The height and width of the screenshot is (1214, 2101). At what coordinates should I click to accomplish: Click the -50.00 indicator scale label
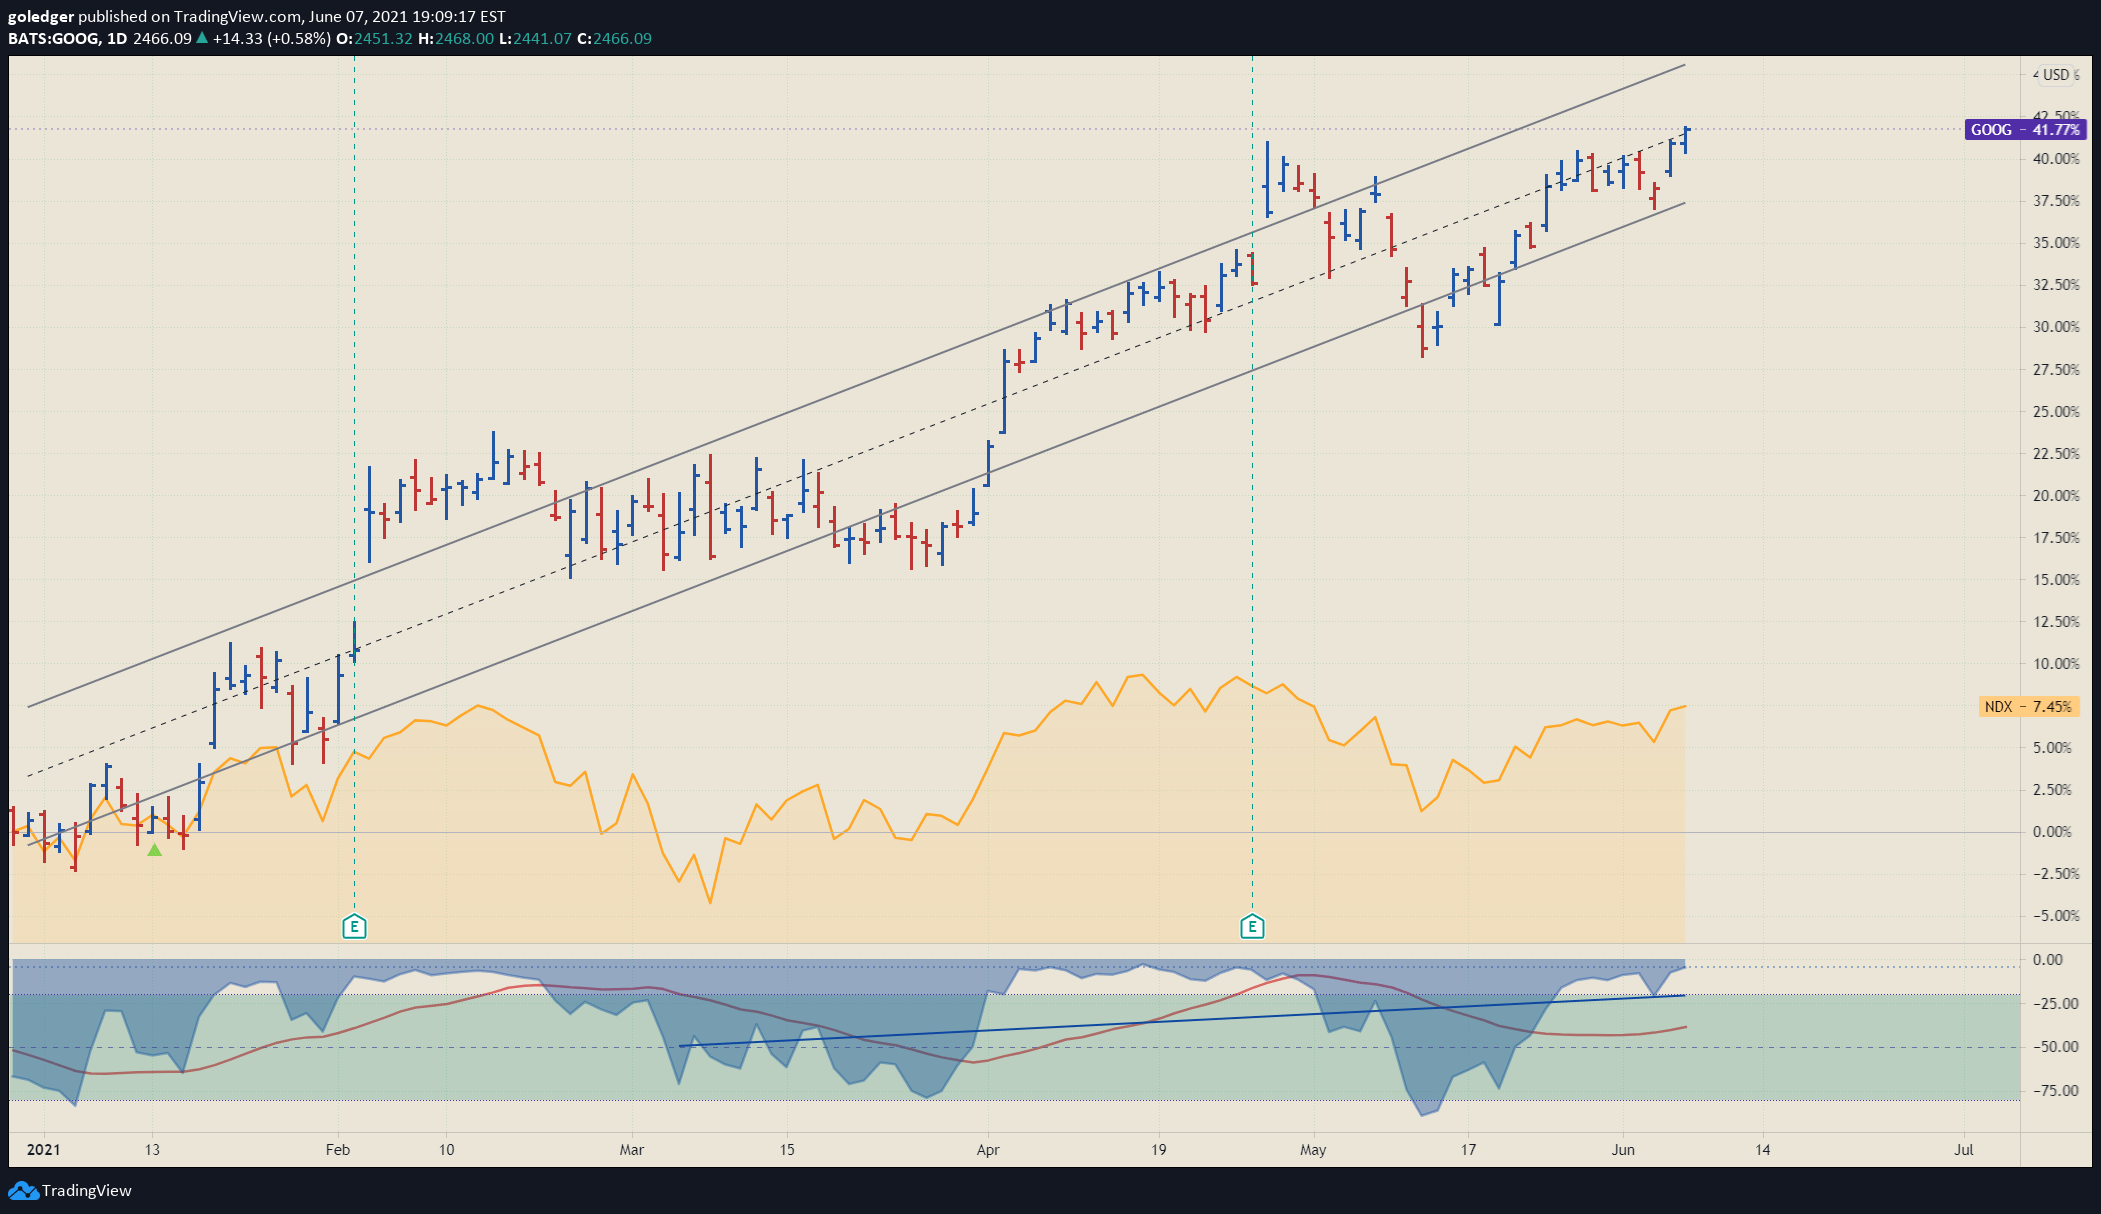point(2054,1047)
